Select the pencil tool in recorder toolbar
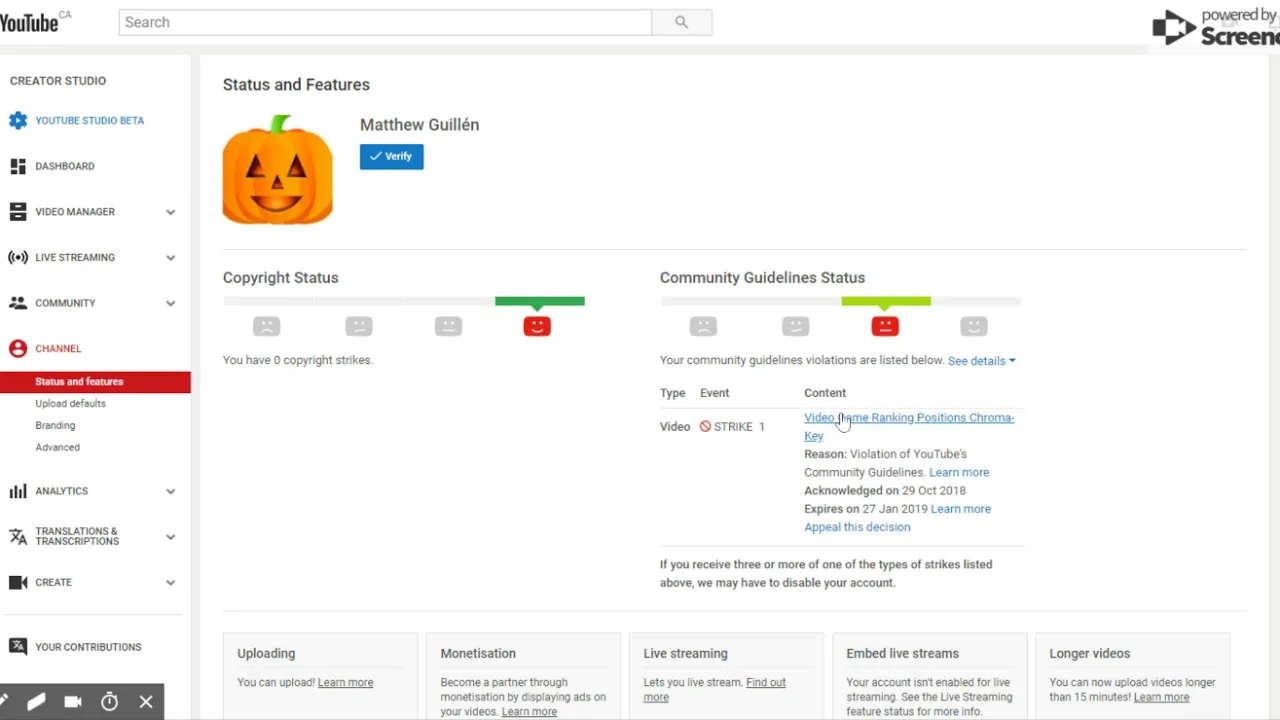Image resolution: width=1280 pixels, height=720 pixels. (x=4, y=702)
